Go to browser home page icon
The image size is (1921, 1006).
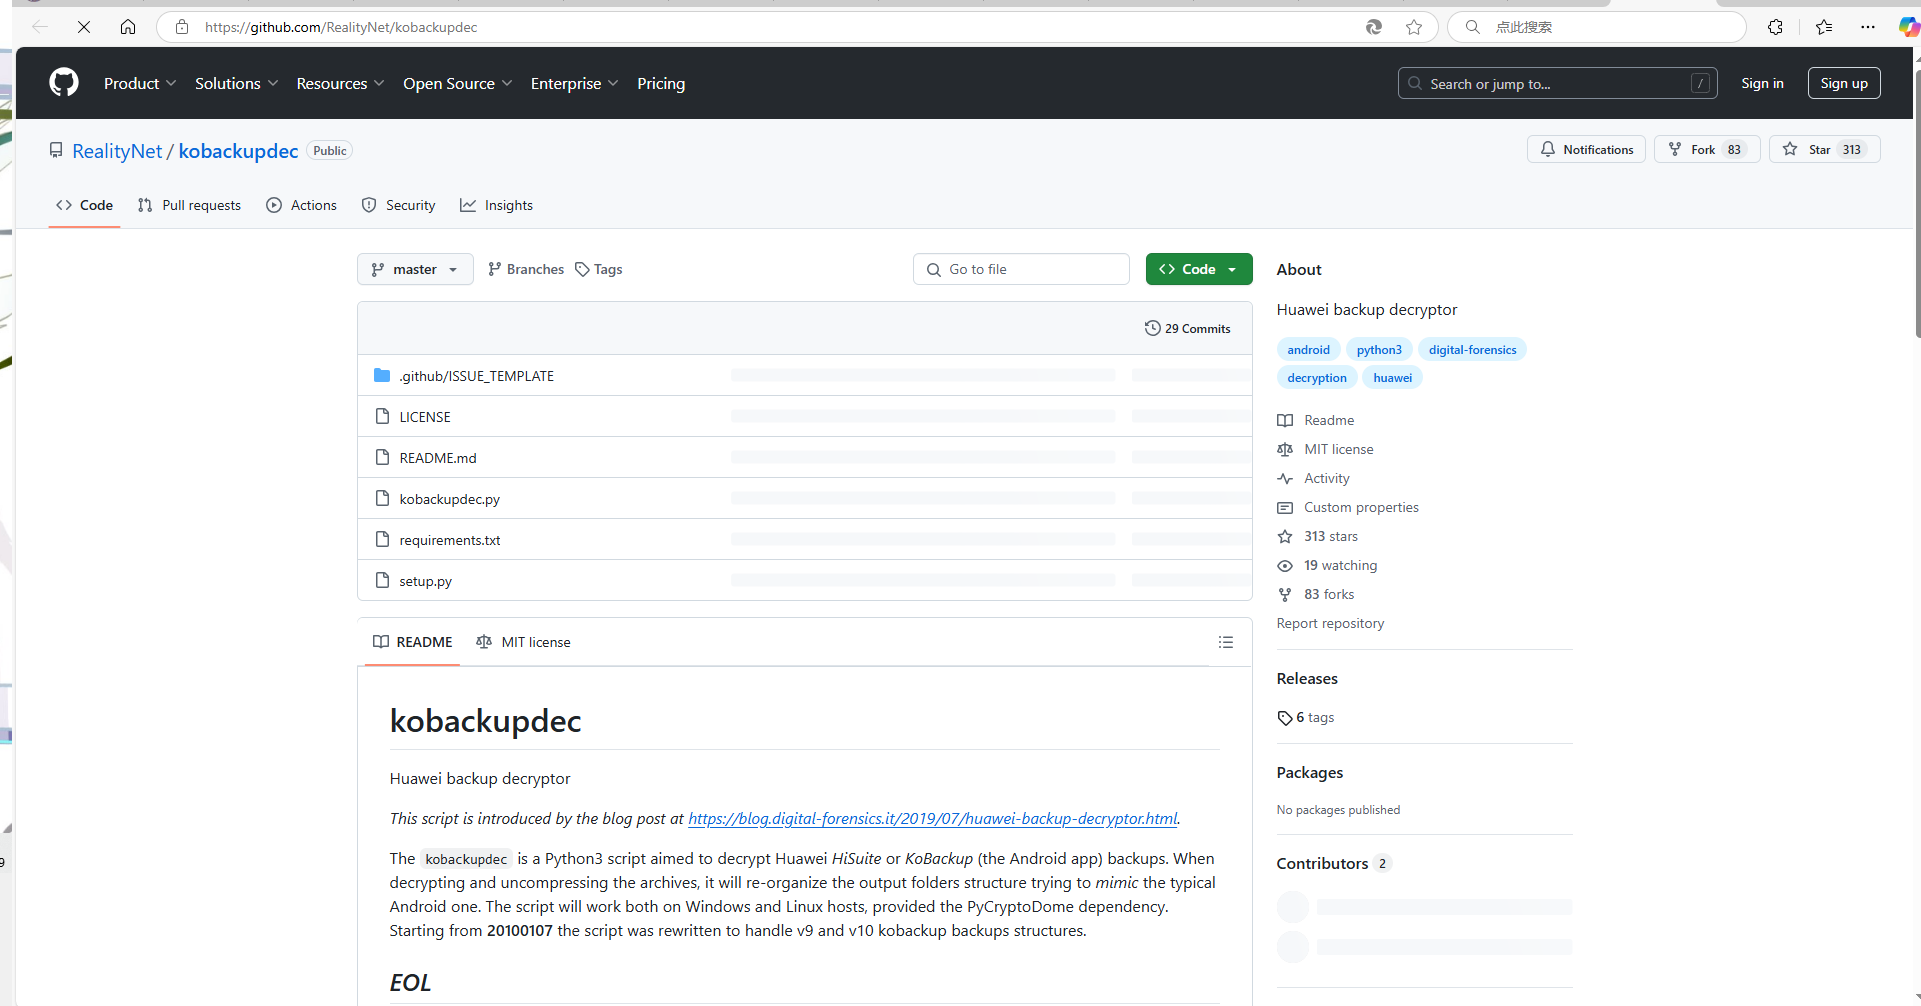point(128,27)
